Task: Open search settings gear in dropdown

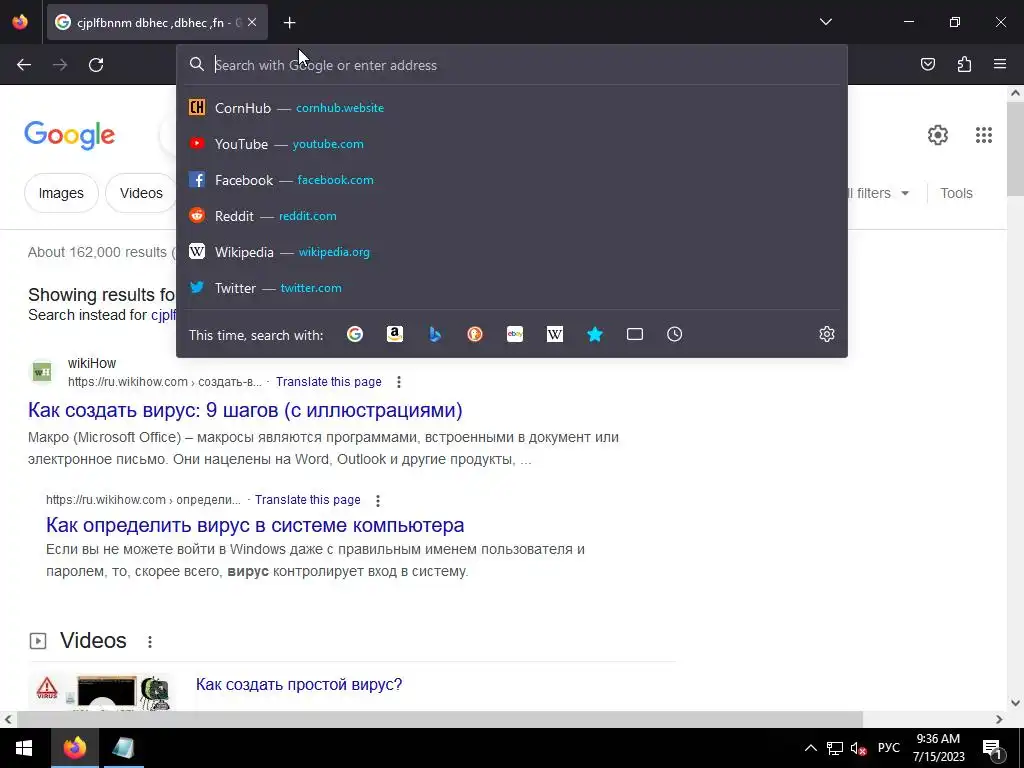Action: (x=827, y=334)
